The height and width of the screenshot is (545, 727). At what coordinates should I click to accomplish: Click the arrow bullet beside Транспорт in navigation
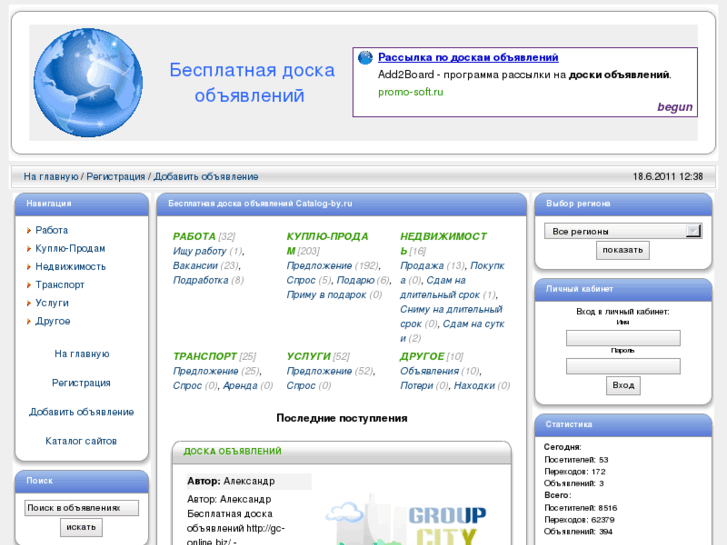click(x=28, y=285)
